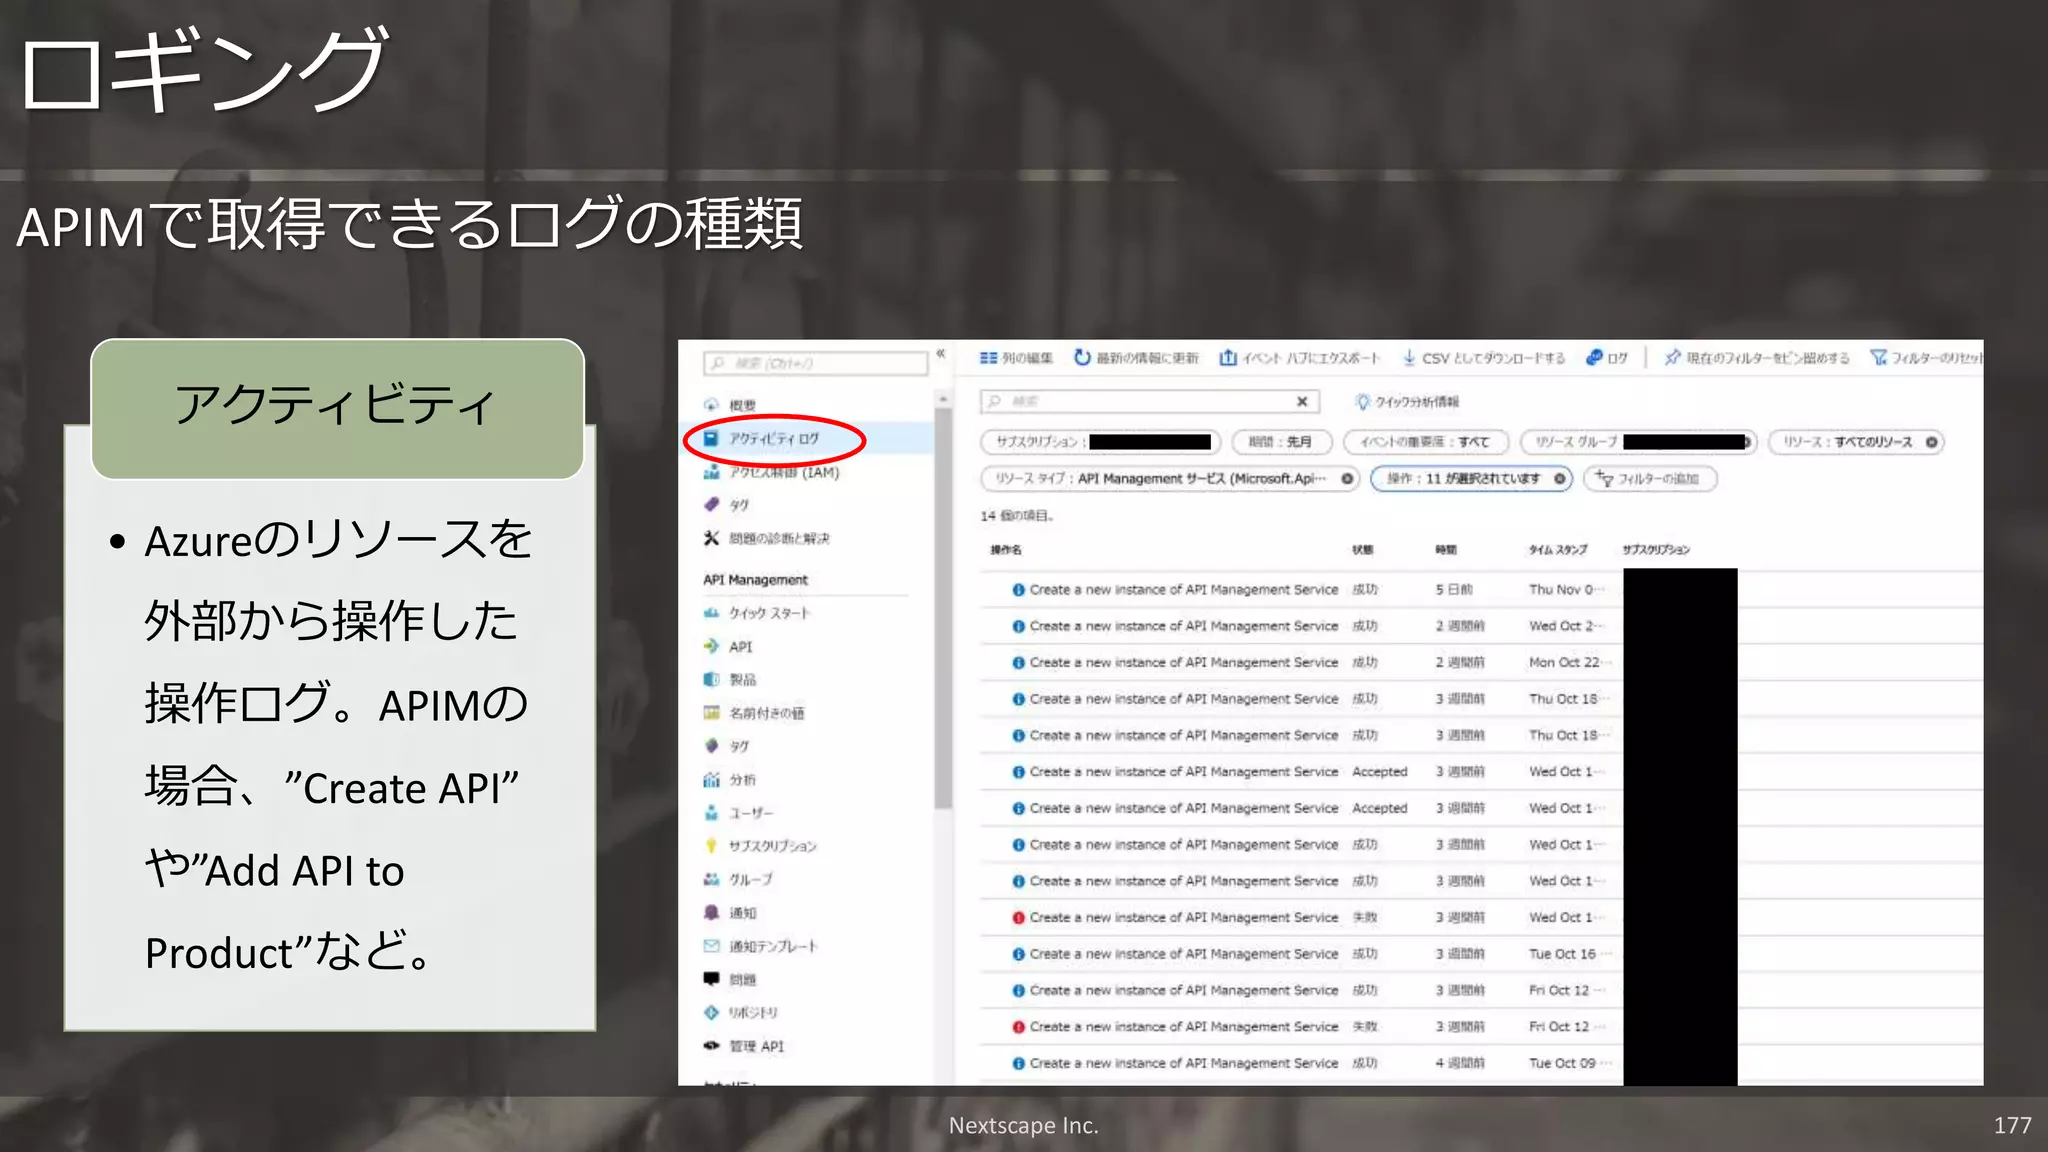Viewport: 2048px width, 1152px height.
Task: Open 操作 : 11 が選択されています filter
Action: [1471, 479]
